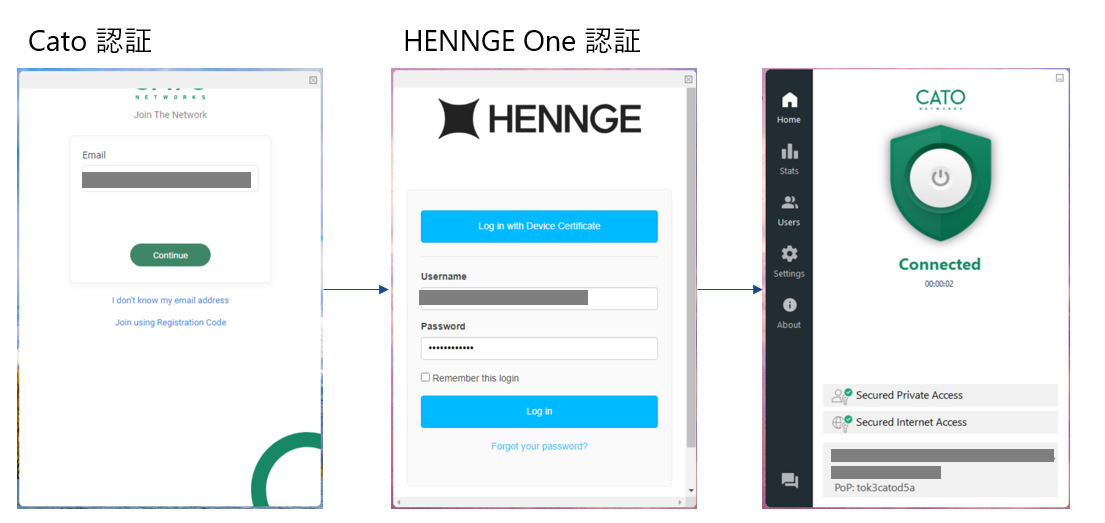Focus the HENNGE Password field
Screen dimensions: 1105x523
539,348
